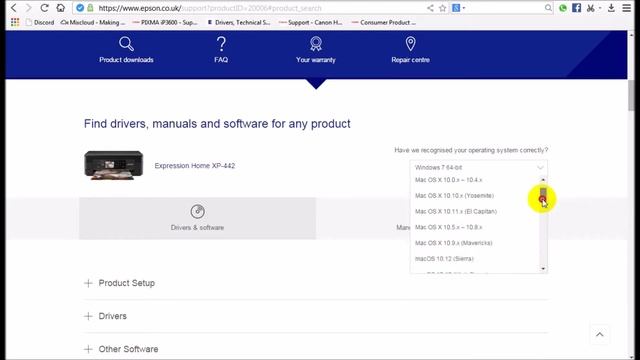Click the Expression Home XP-442 printer image

(x=113, y=165)
